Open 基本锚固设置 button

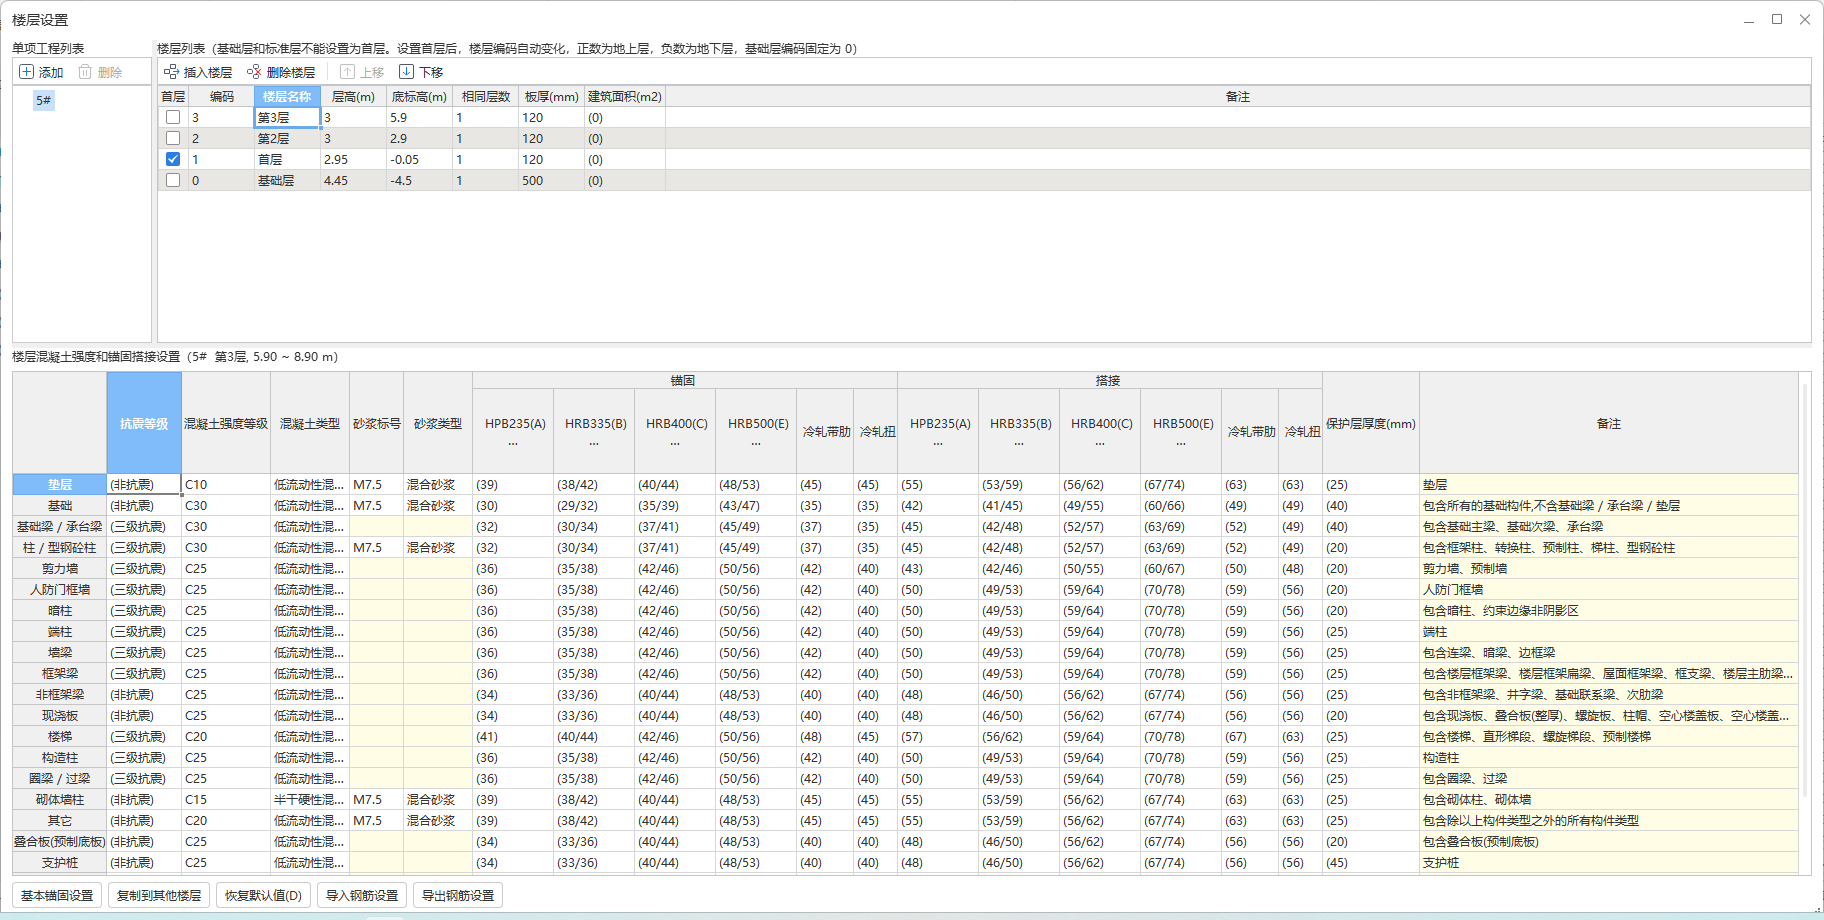57,895
